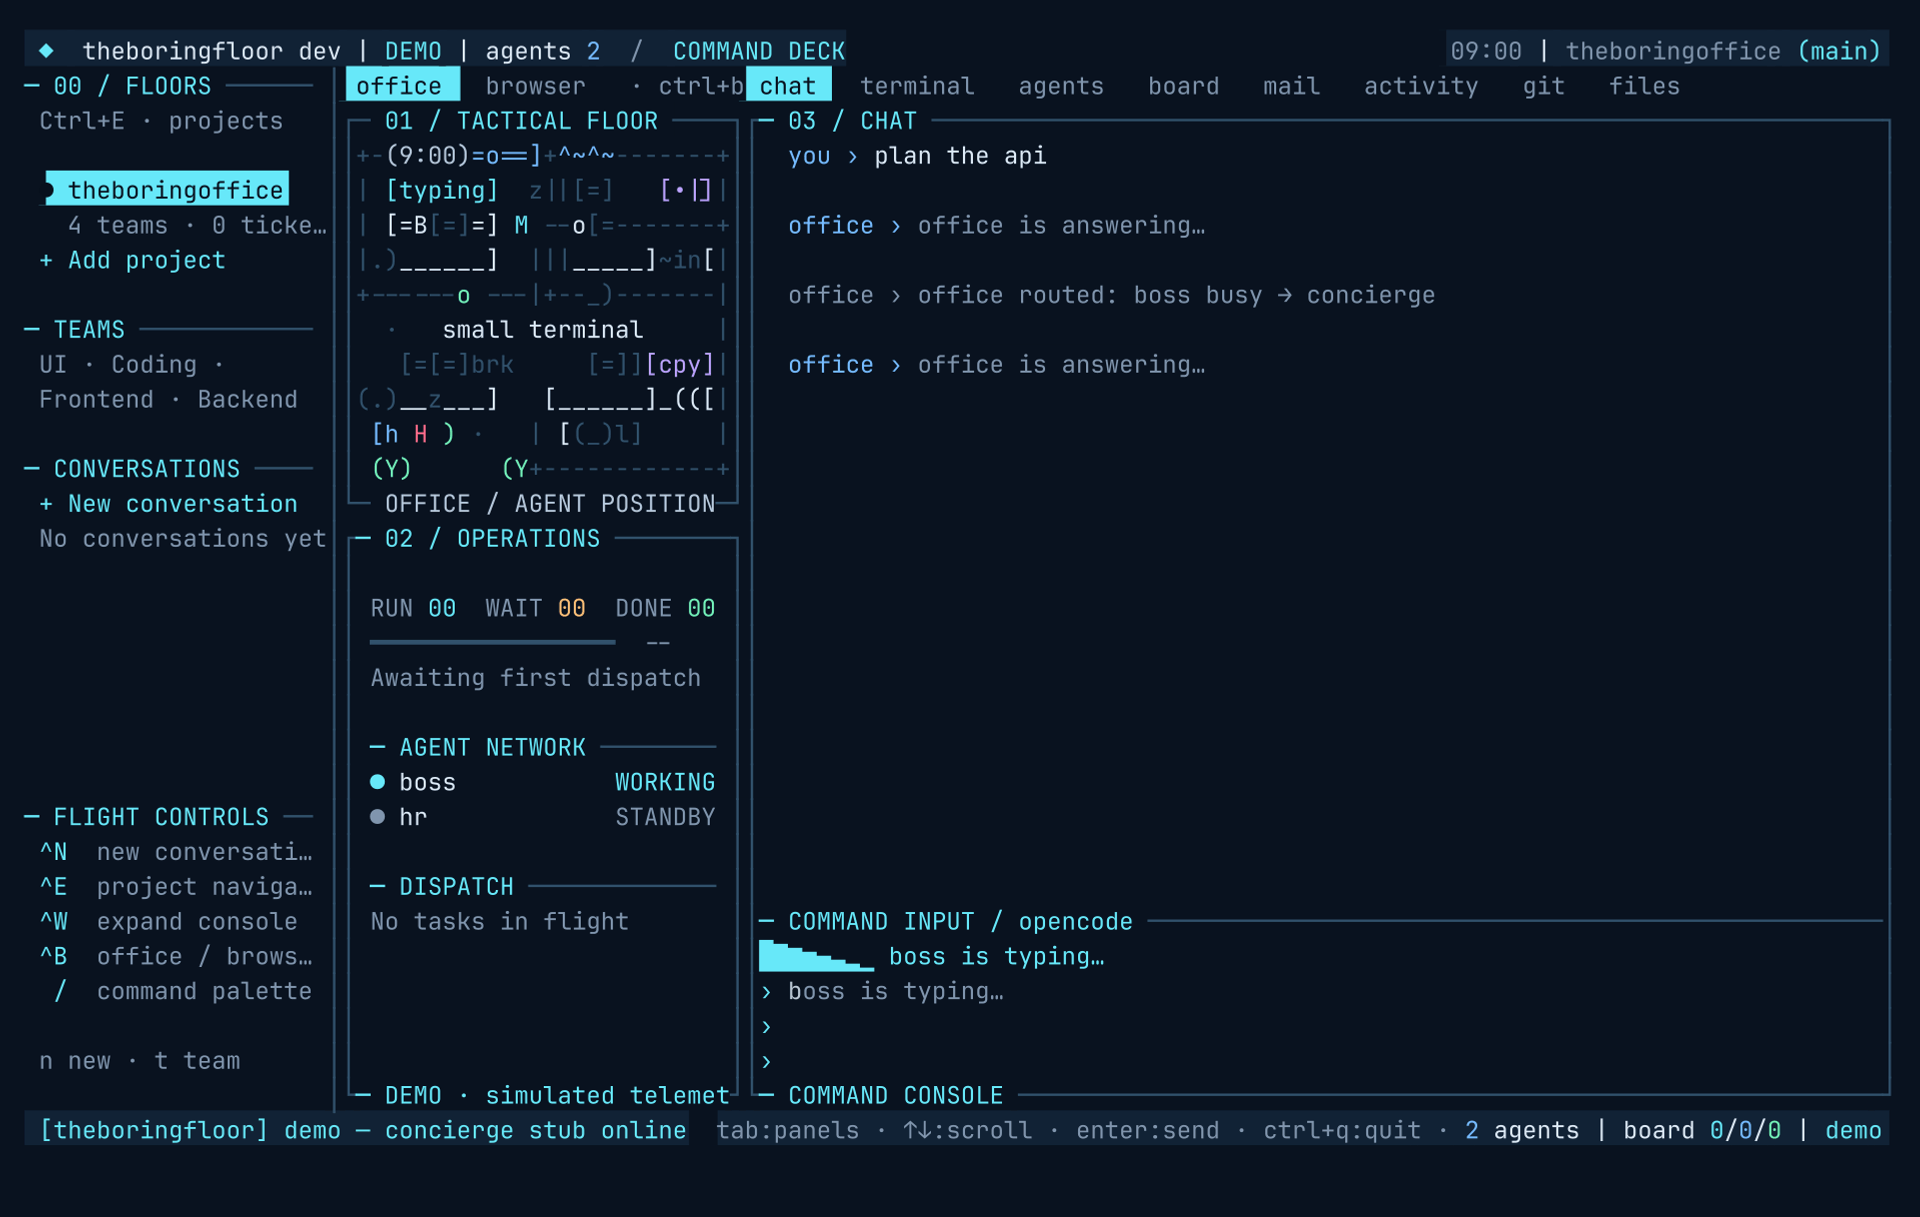Click the hr agent status dot
The width and height of the screenshot is (1920, 1217).
click(x=377, y=817)
